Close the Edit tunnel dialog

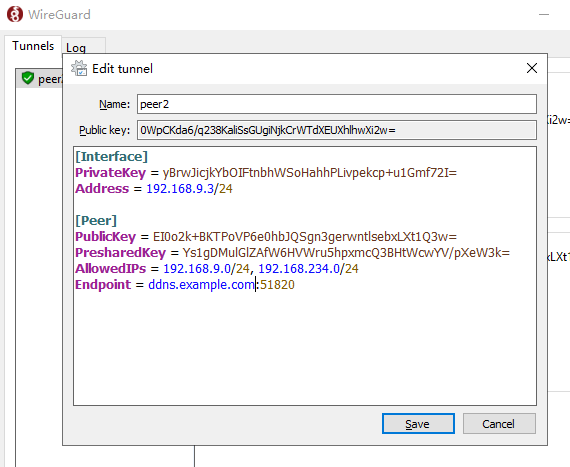click(531, 68)
